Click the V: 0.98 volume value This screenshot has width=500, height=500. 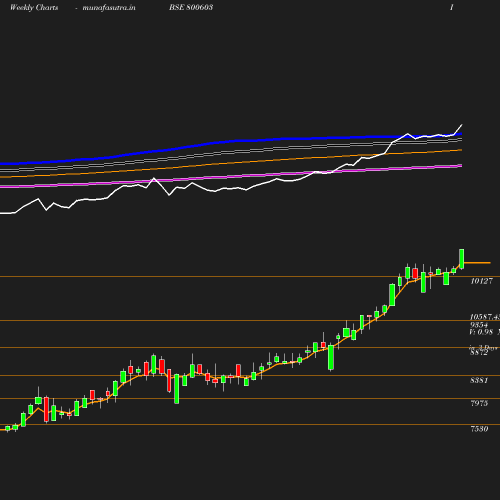pos(481,332)
